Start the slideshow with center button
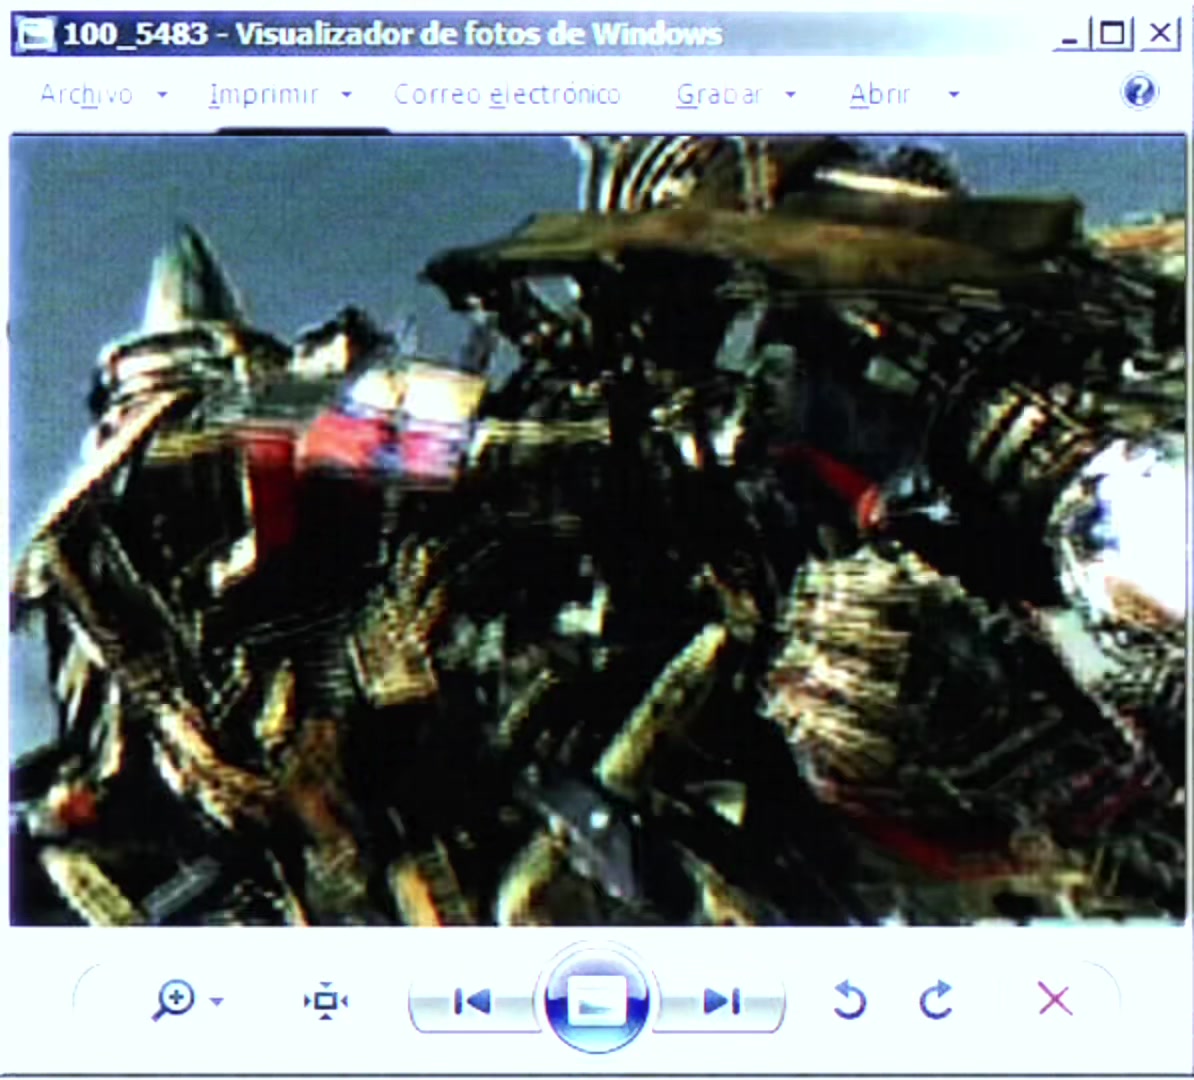Image resolution: width=1194 pixels, height=1080 pixels. click(x=596, y=1000)
